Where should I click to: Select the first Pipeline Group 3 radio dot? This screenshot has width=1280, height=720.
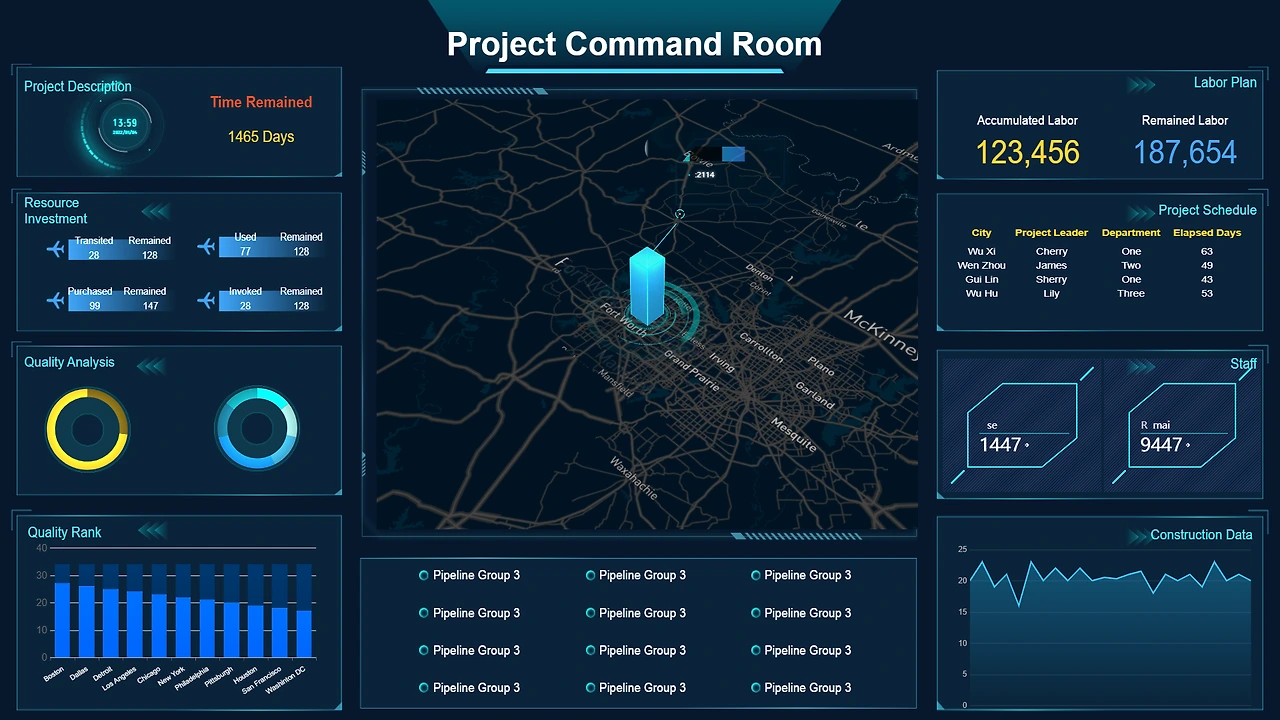(424, 575)
